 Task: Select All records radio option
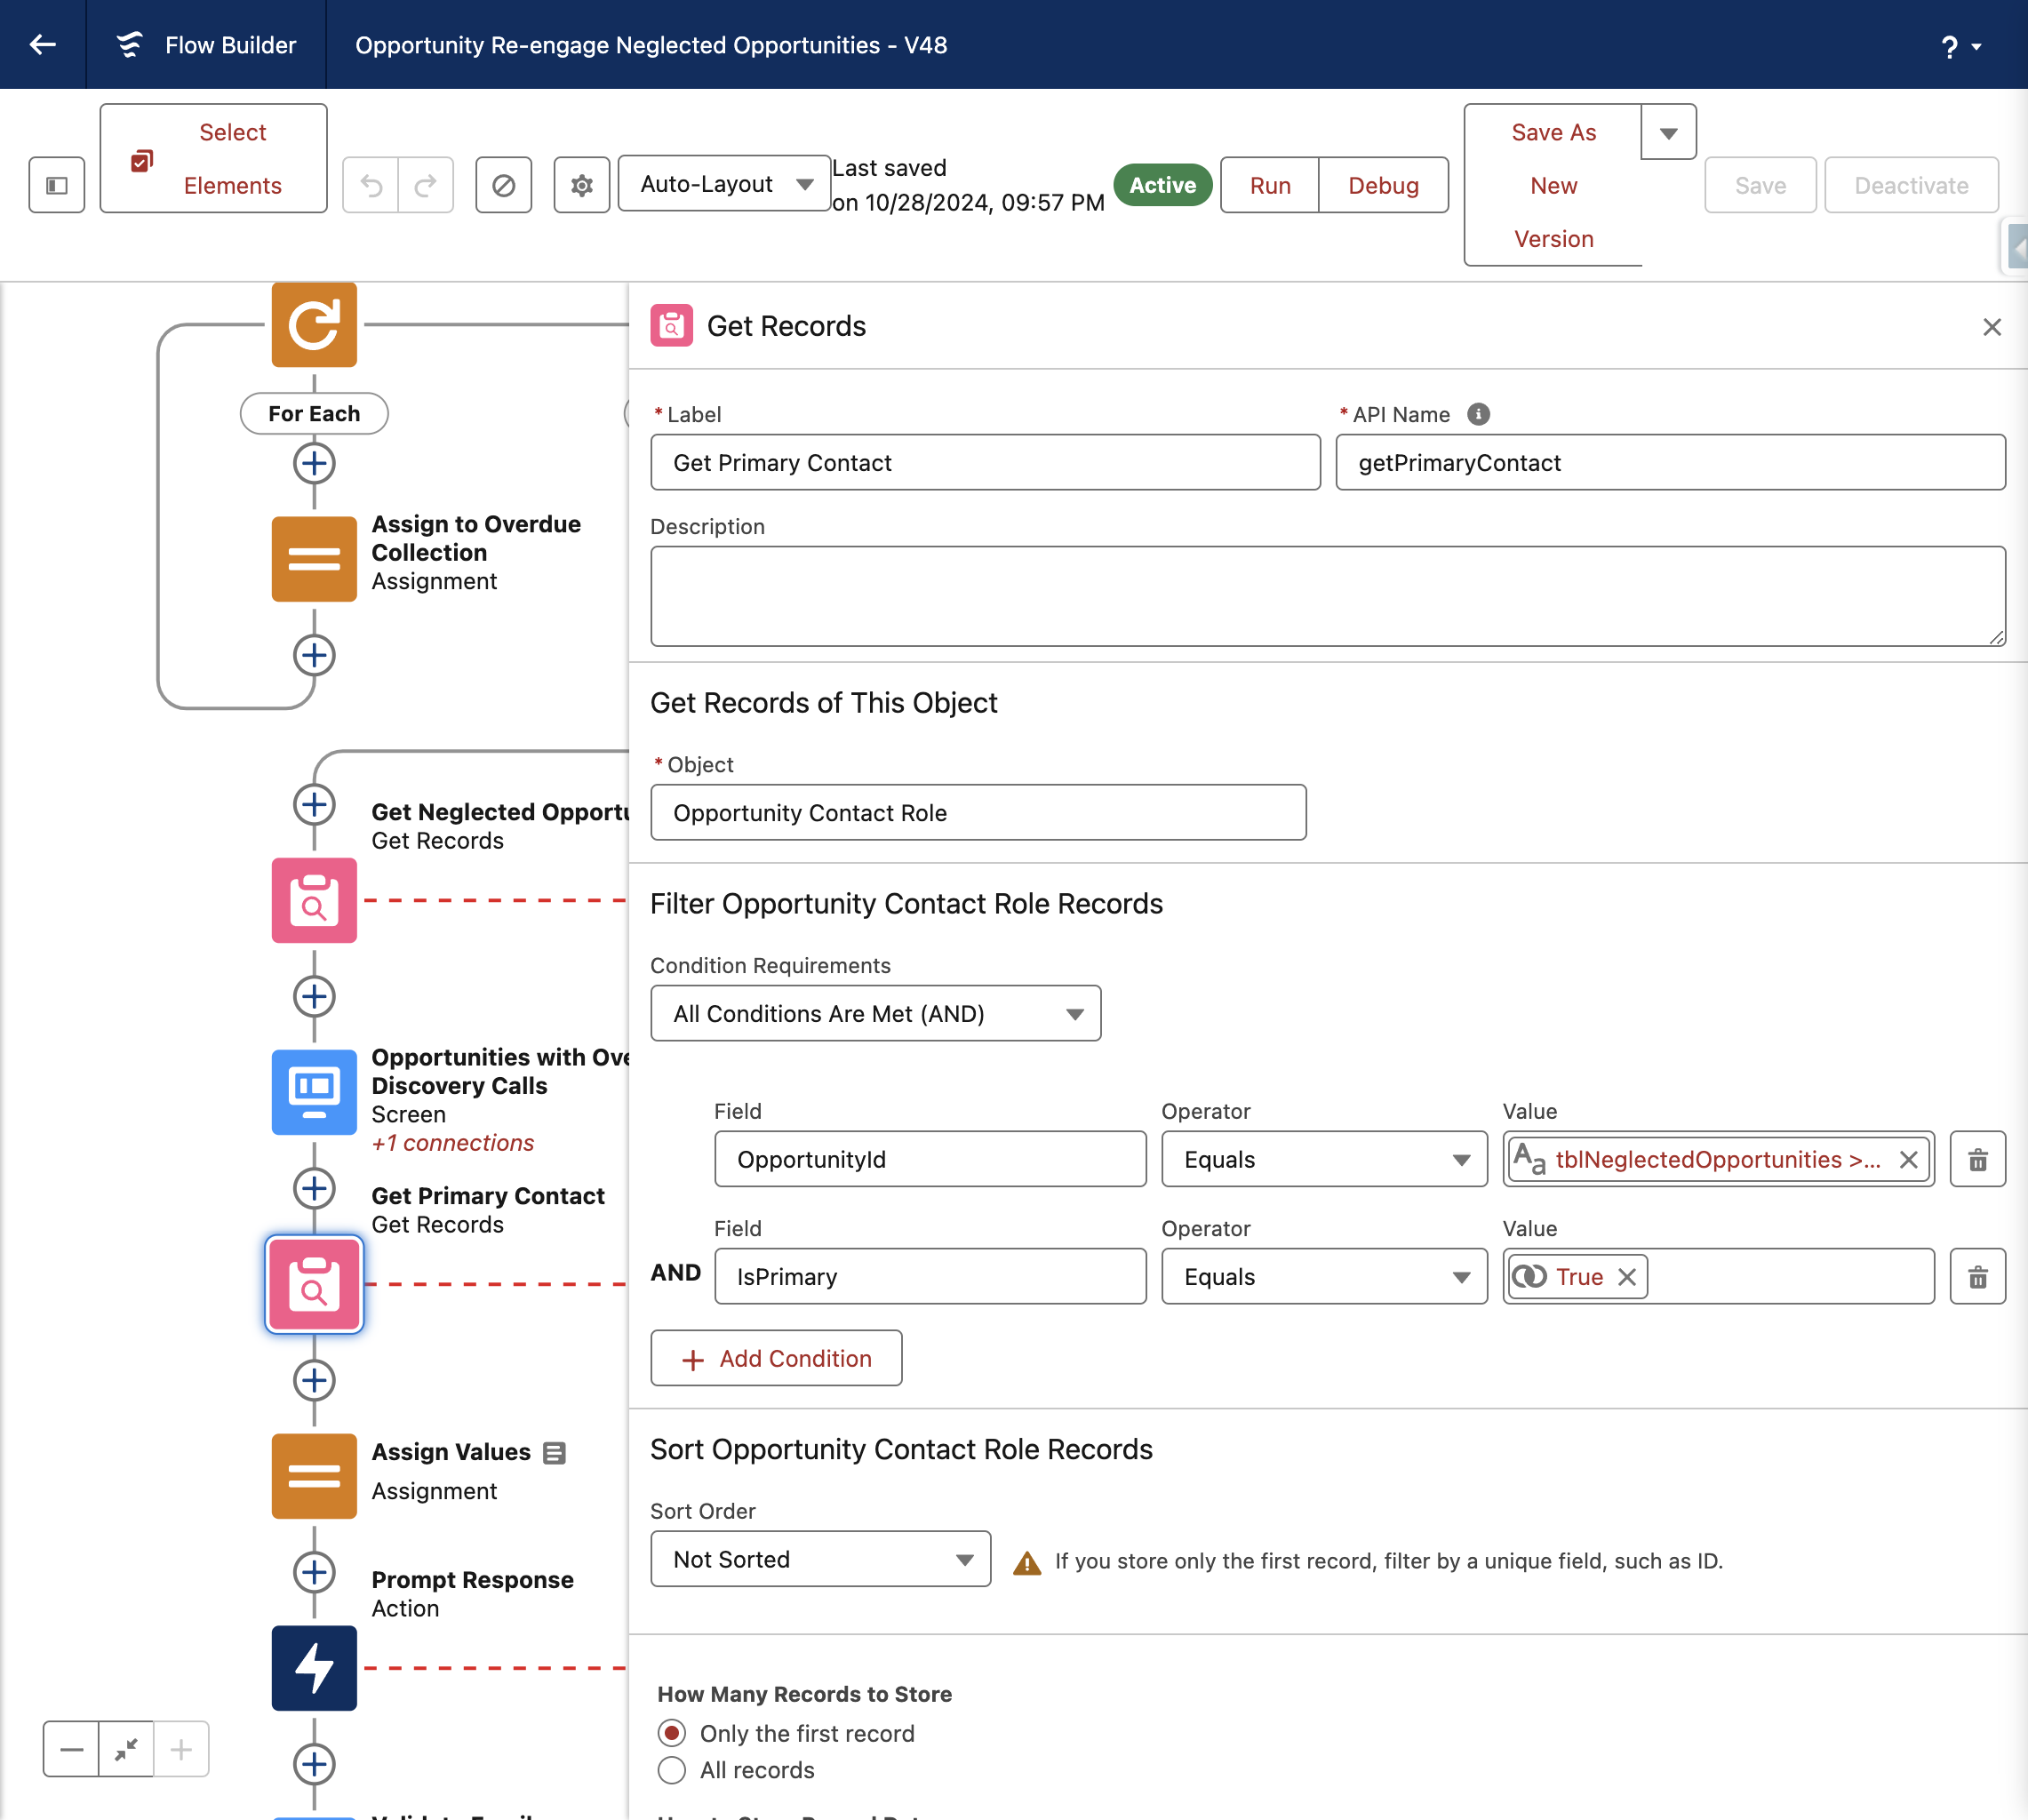tap(672, 1770)
